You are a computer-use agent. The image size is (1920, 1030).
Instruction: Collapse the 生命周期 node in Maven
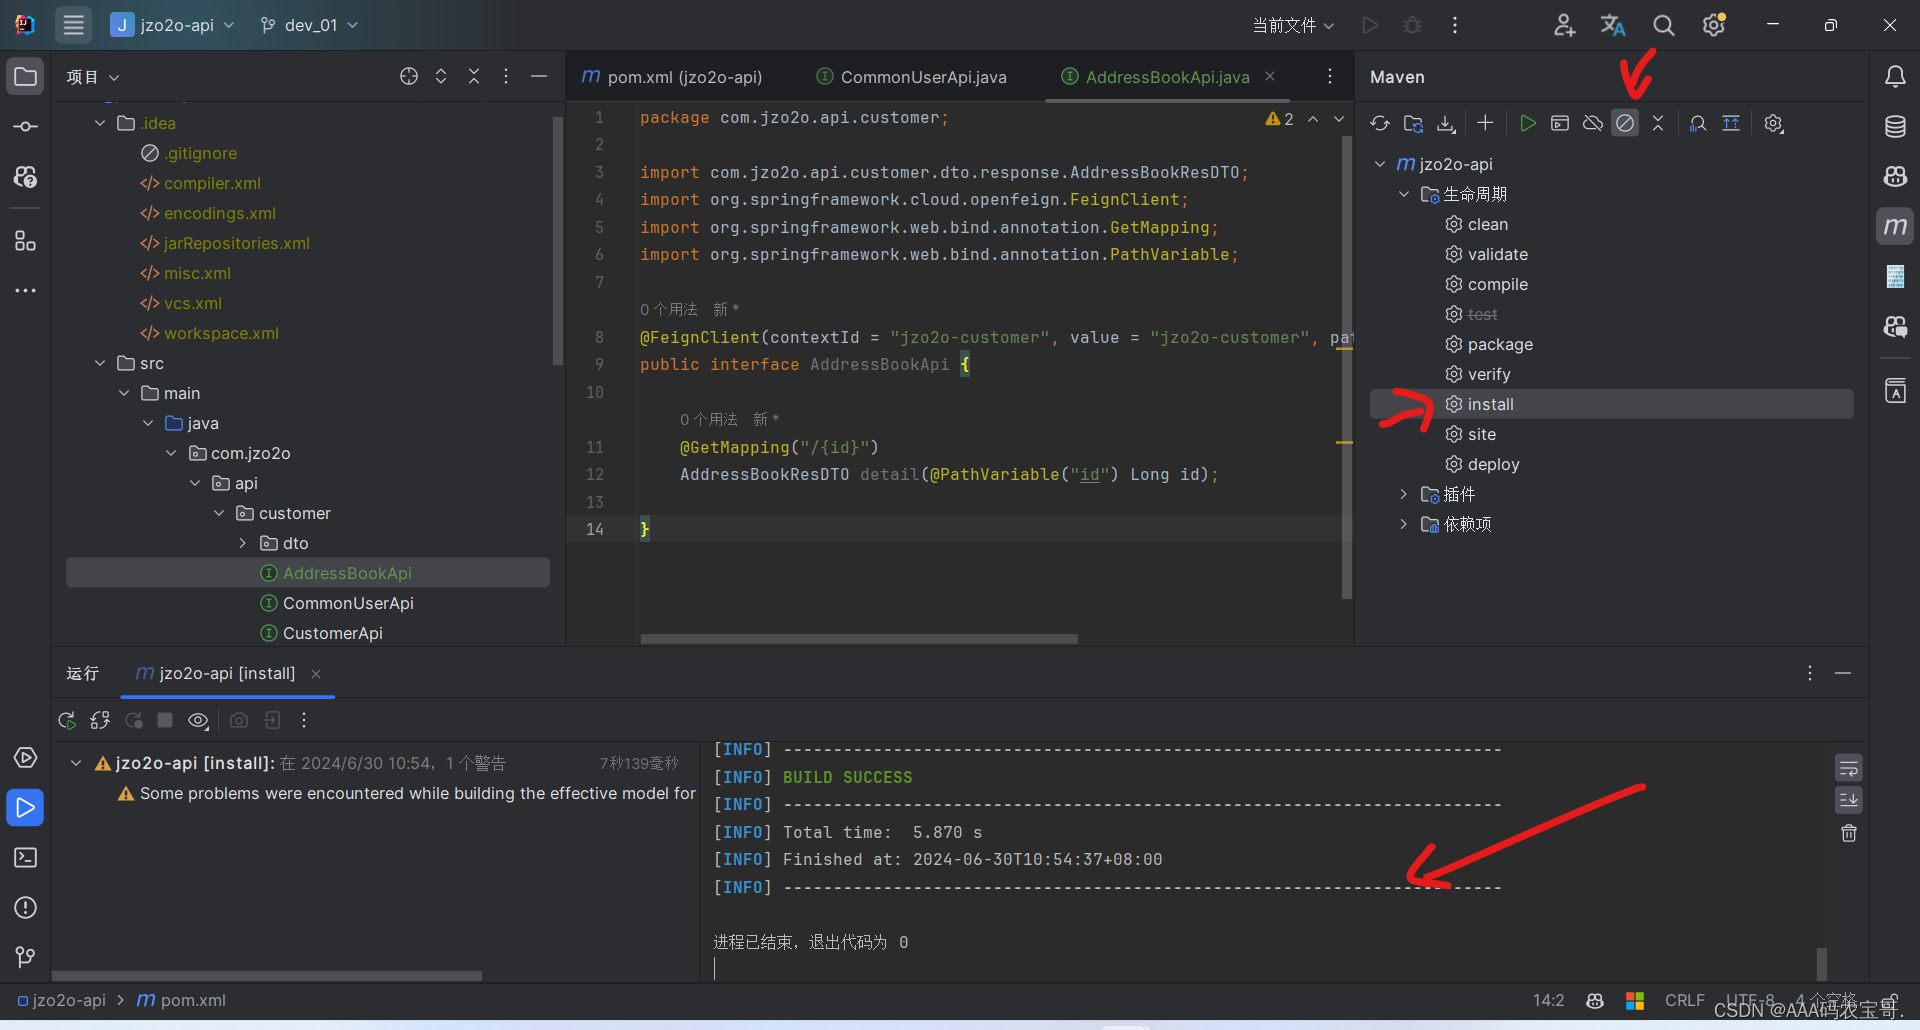(x=1404, y=194)
